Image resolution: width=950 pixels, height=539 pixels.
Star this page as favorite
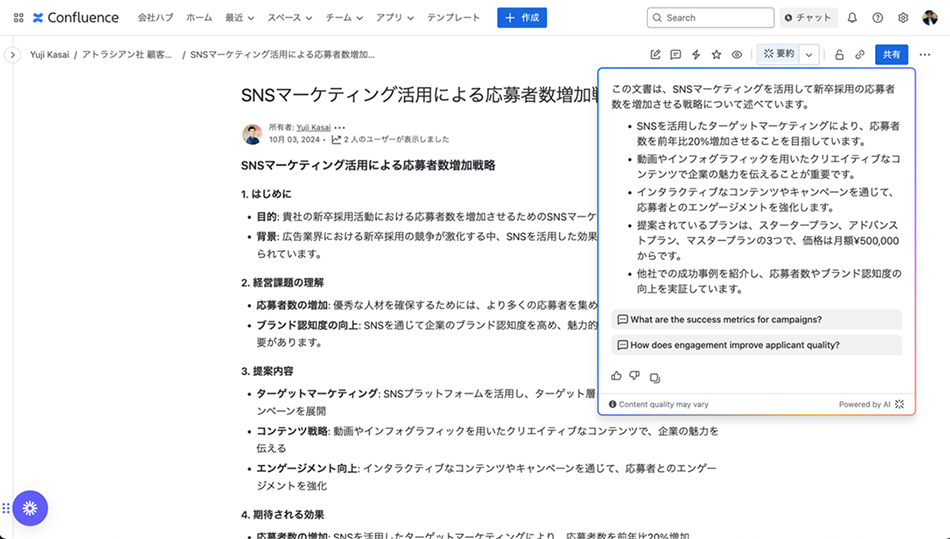pos(716,55)
